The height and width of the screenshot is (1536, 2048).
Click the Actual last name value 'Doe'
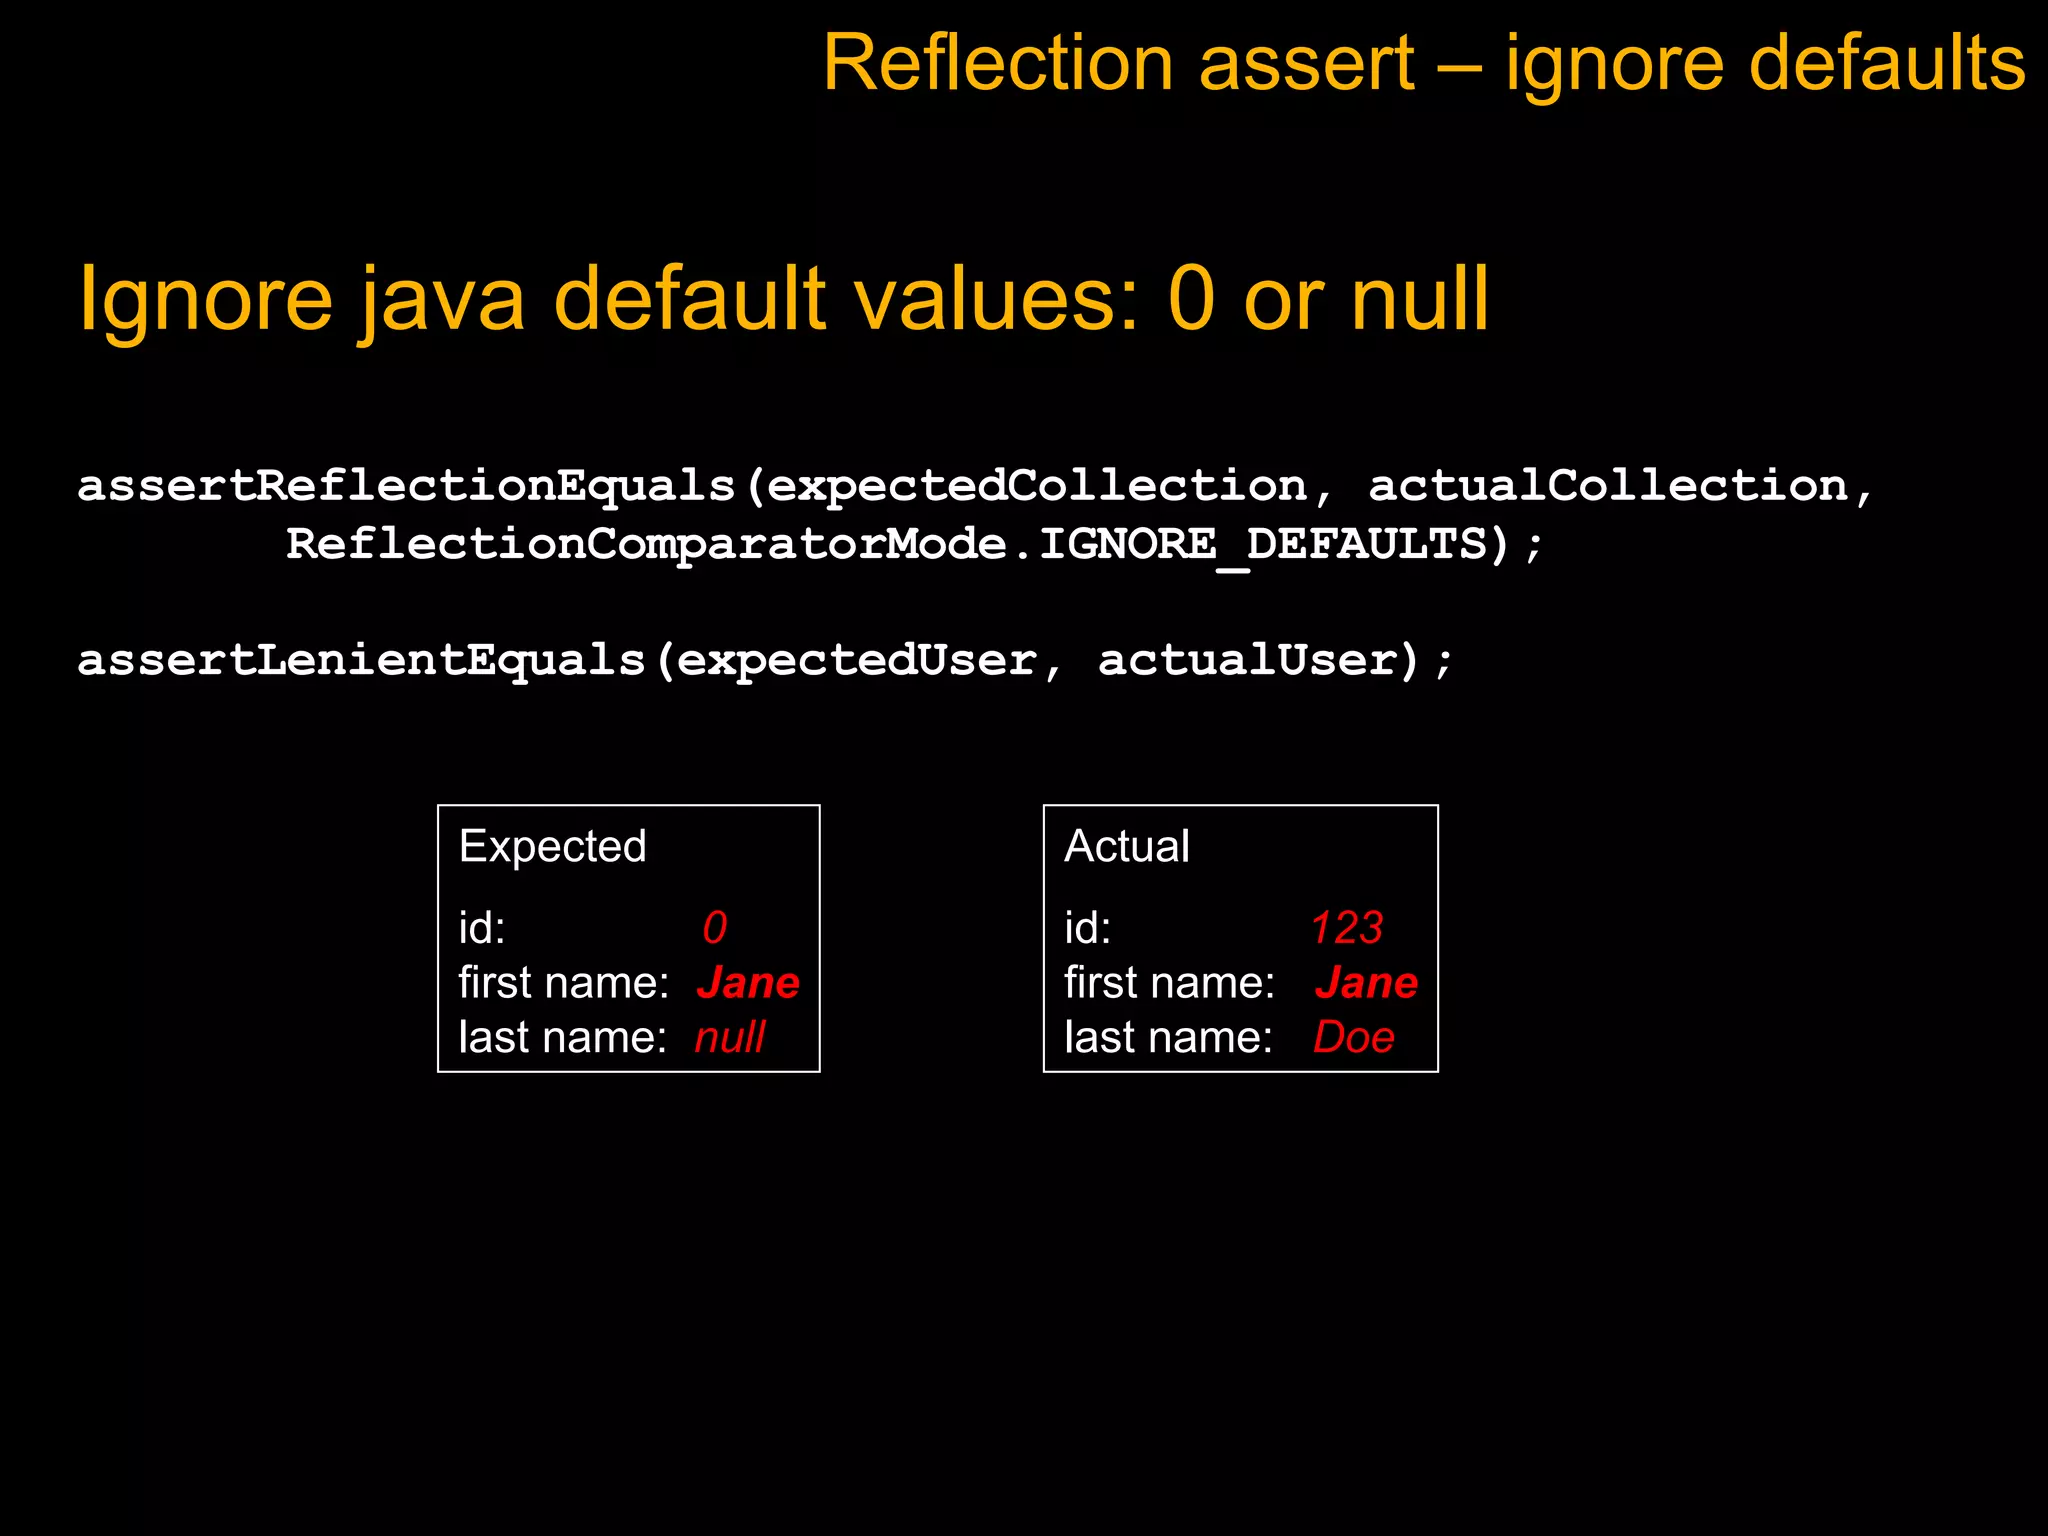tap(1354, 1037)
